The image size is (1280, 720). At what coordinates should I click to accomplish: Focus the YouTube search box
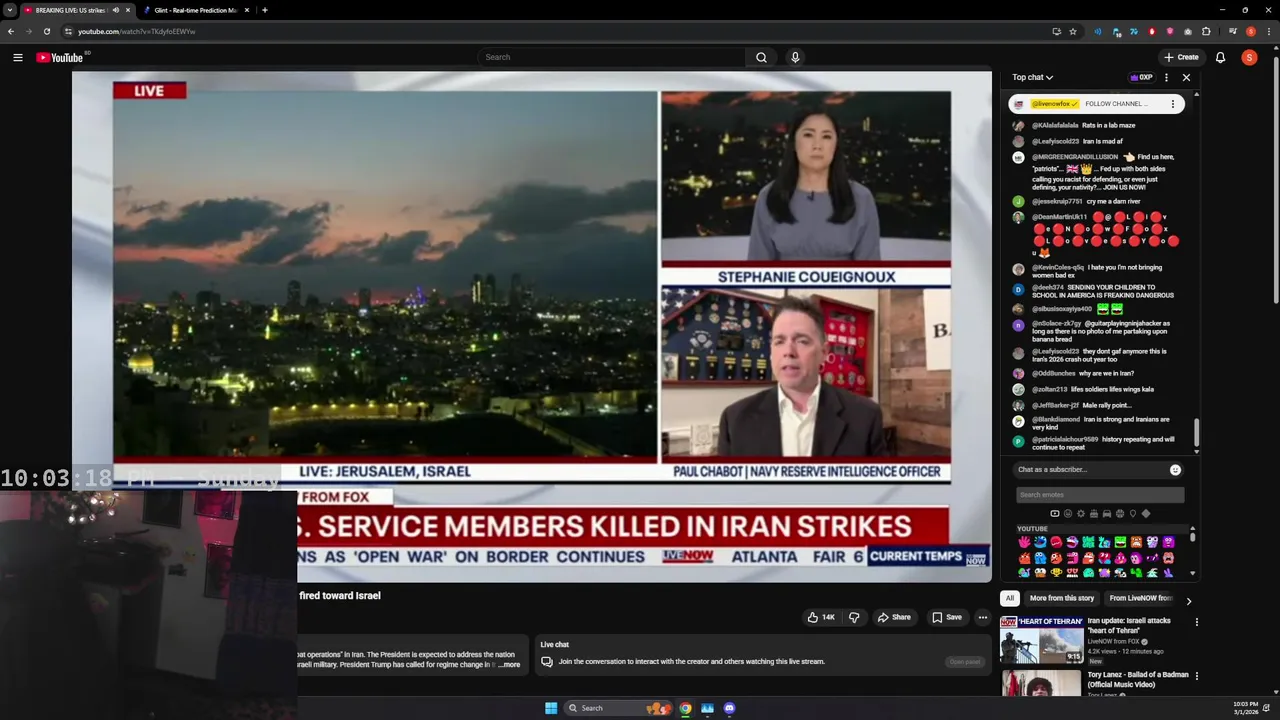(611, 57)
